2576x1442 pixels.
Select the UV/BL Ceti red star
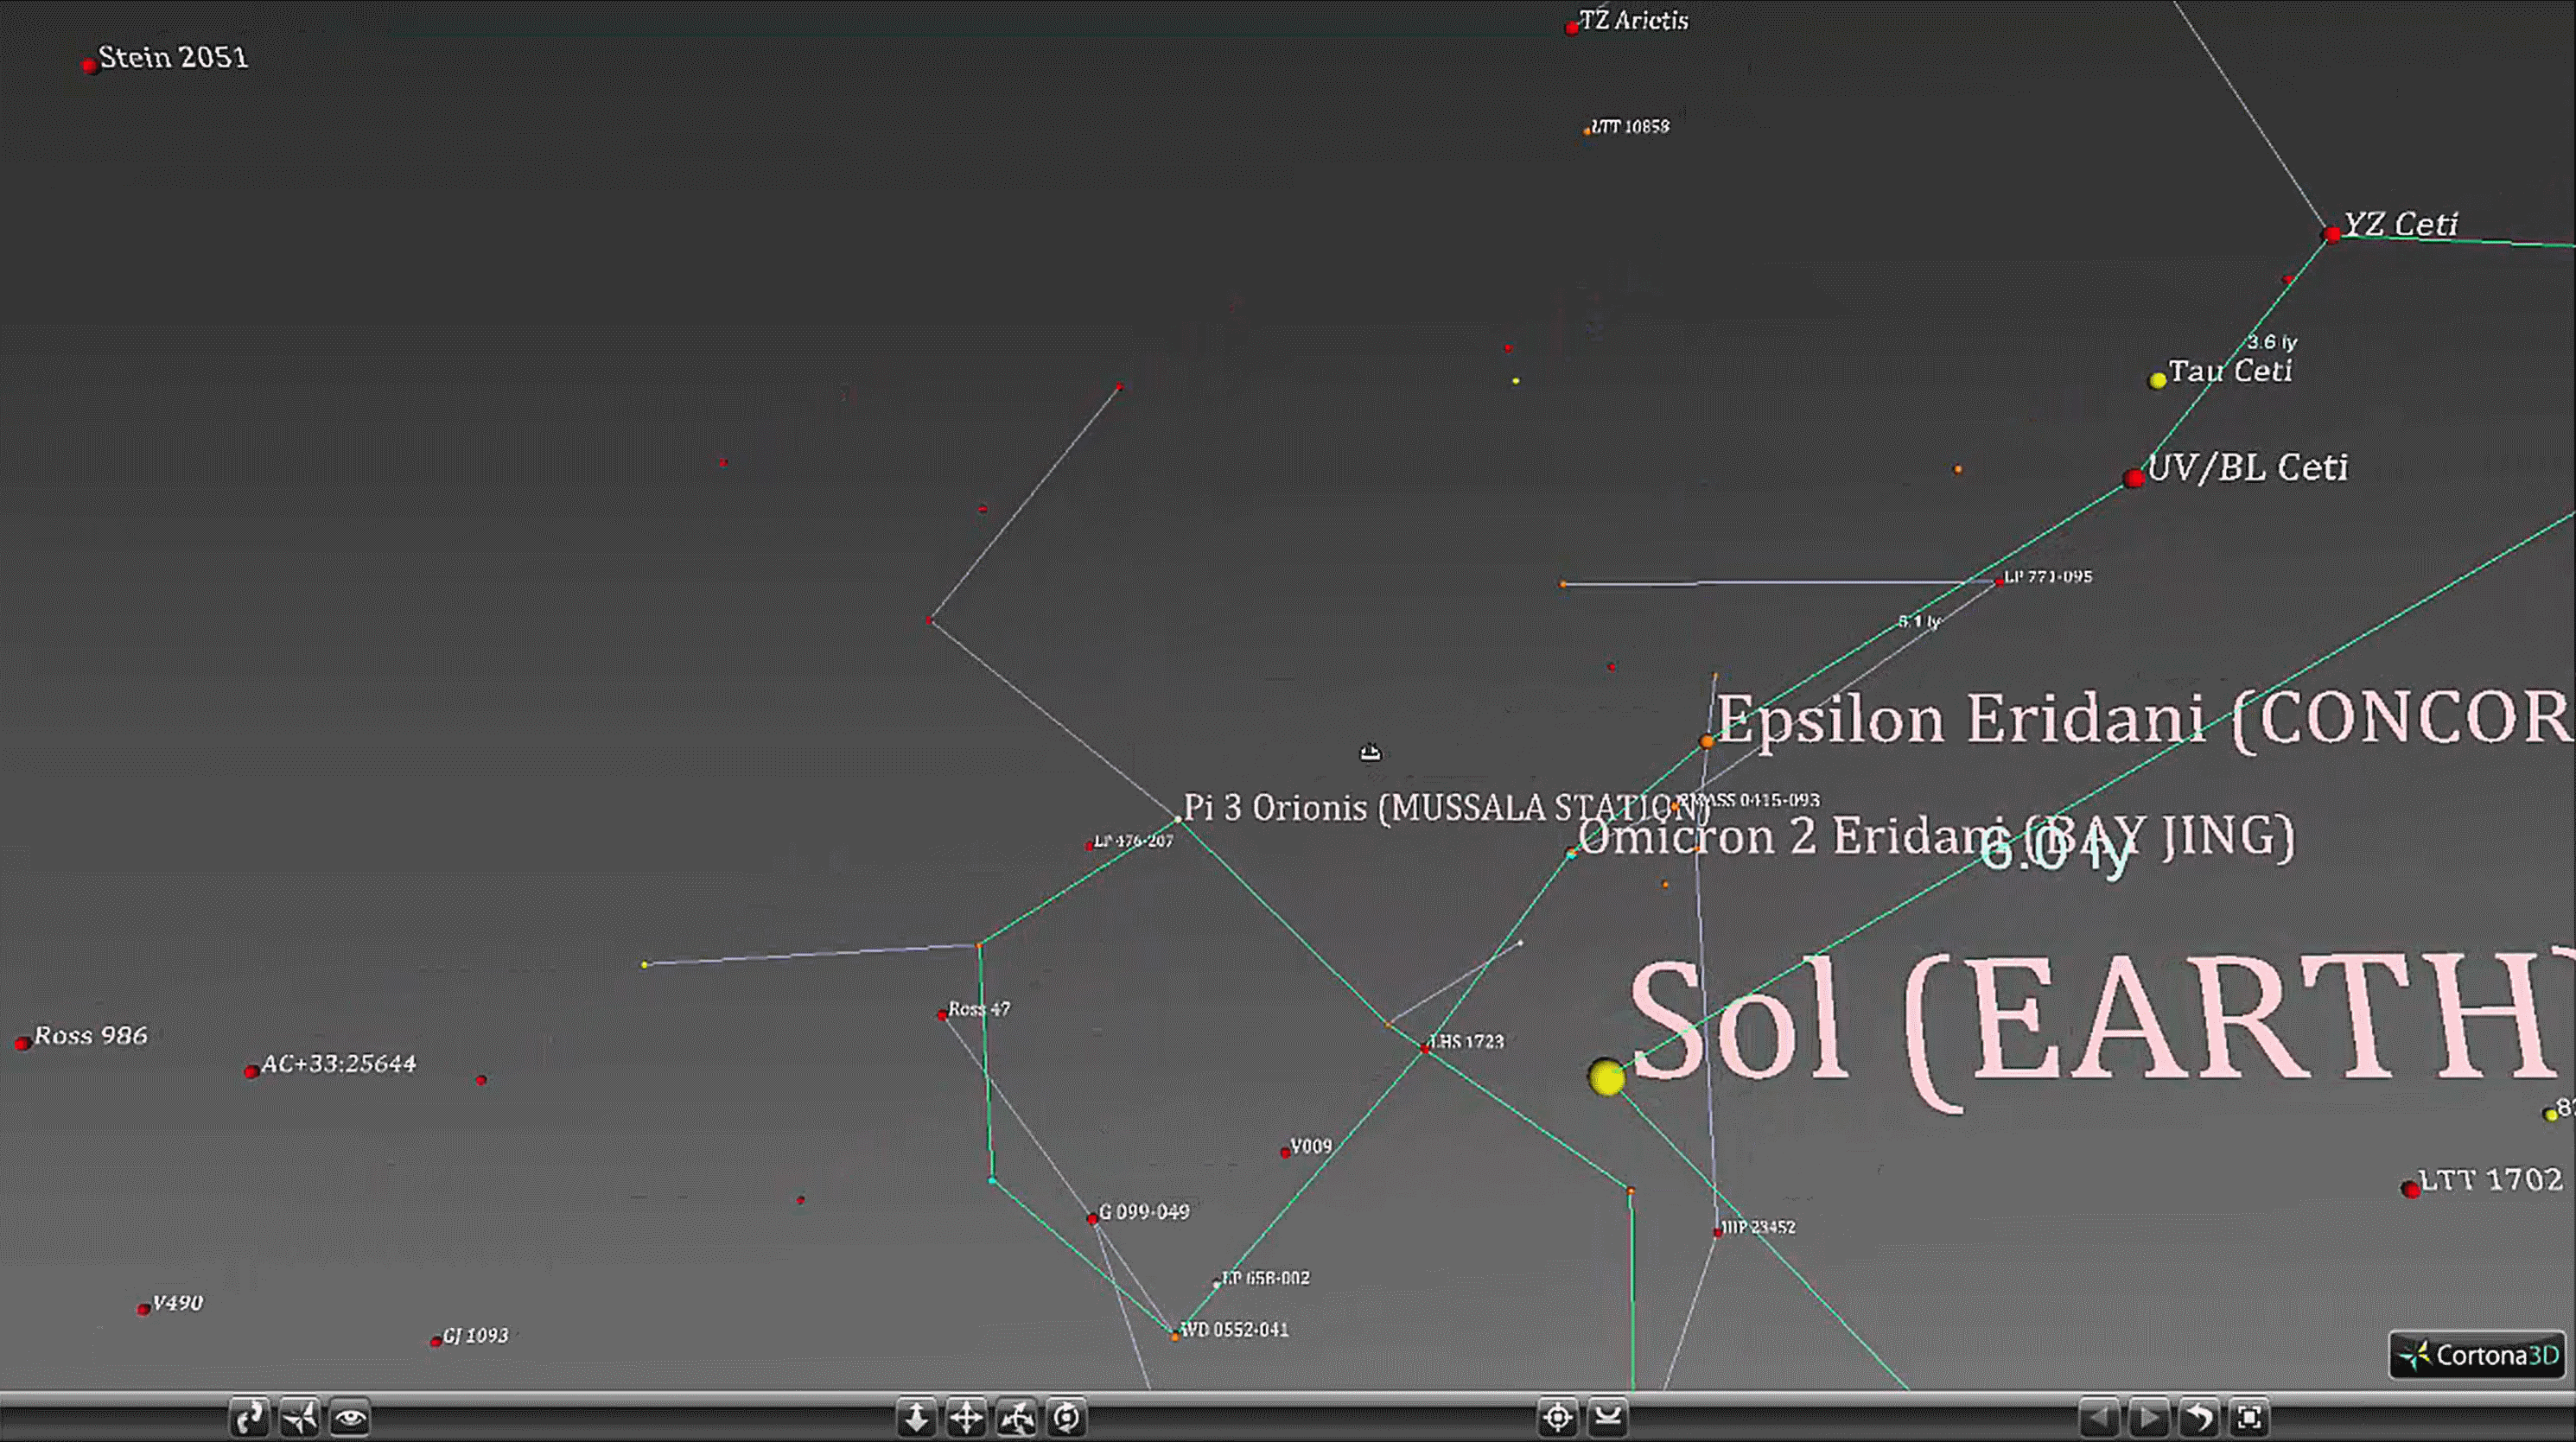[2134, 478]
